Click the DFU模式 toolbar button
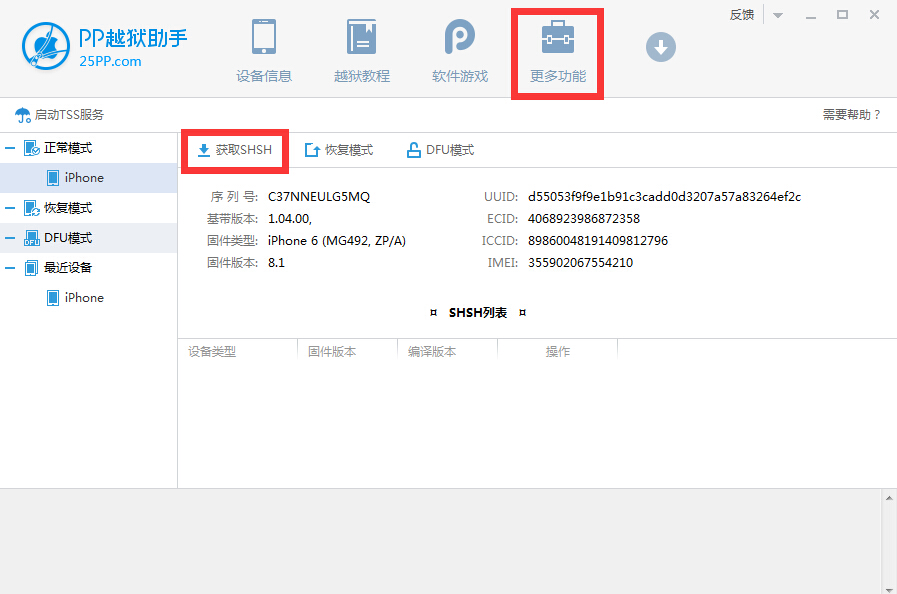Image resolution: width=897 pixels, height=594 pixels. click(x=440, y=151)
